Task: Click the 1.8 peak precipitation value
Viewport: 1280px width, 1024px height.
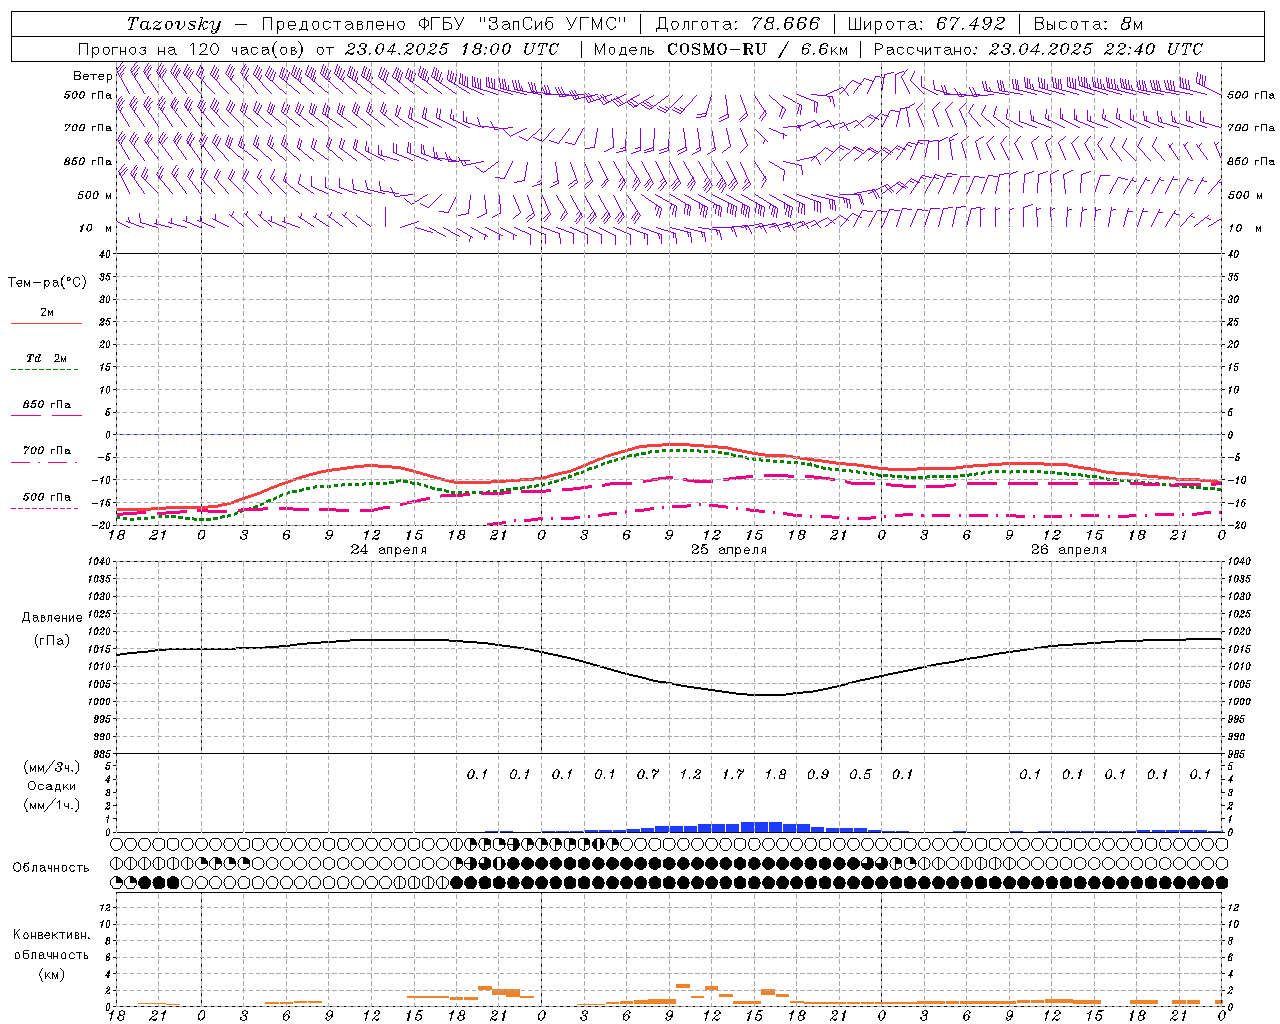Action: pyautogui.click(x=775, y=774)
